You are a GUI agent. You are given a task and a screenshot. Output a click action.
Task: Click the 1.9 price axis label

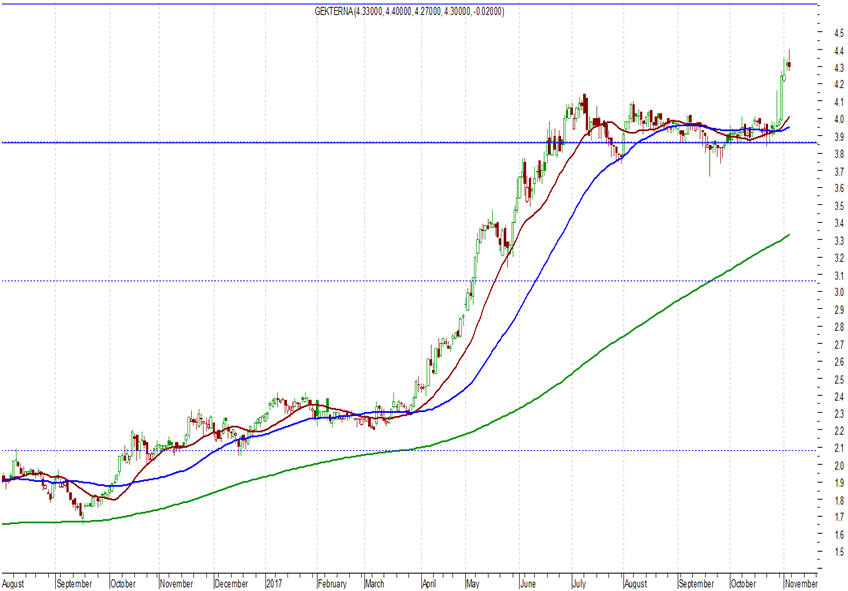839,483
